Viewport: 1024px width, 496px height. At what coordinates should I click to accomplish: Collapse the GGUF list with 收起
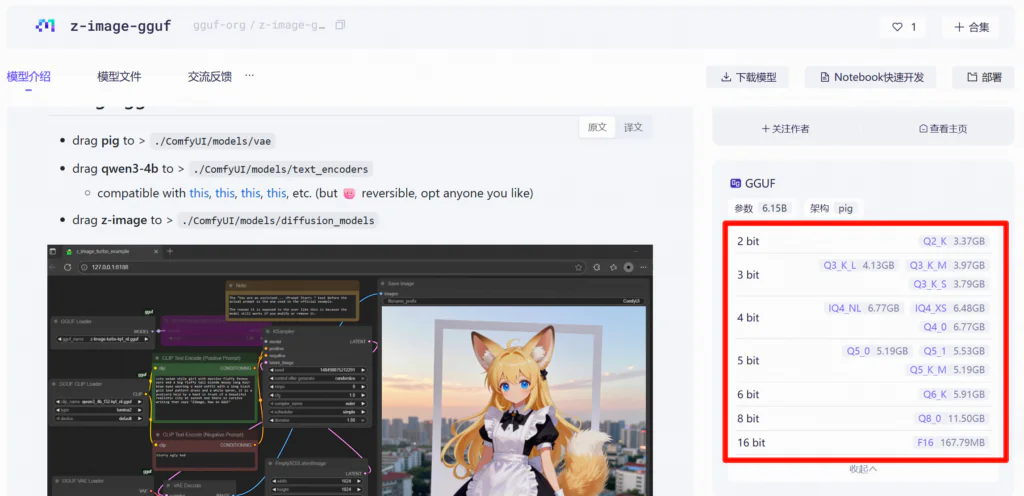coord(863,469)
